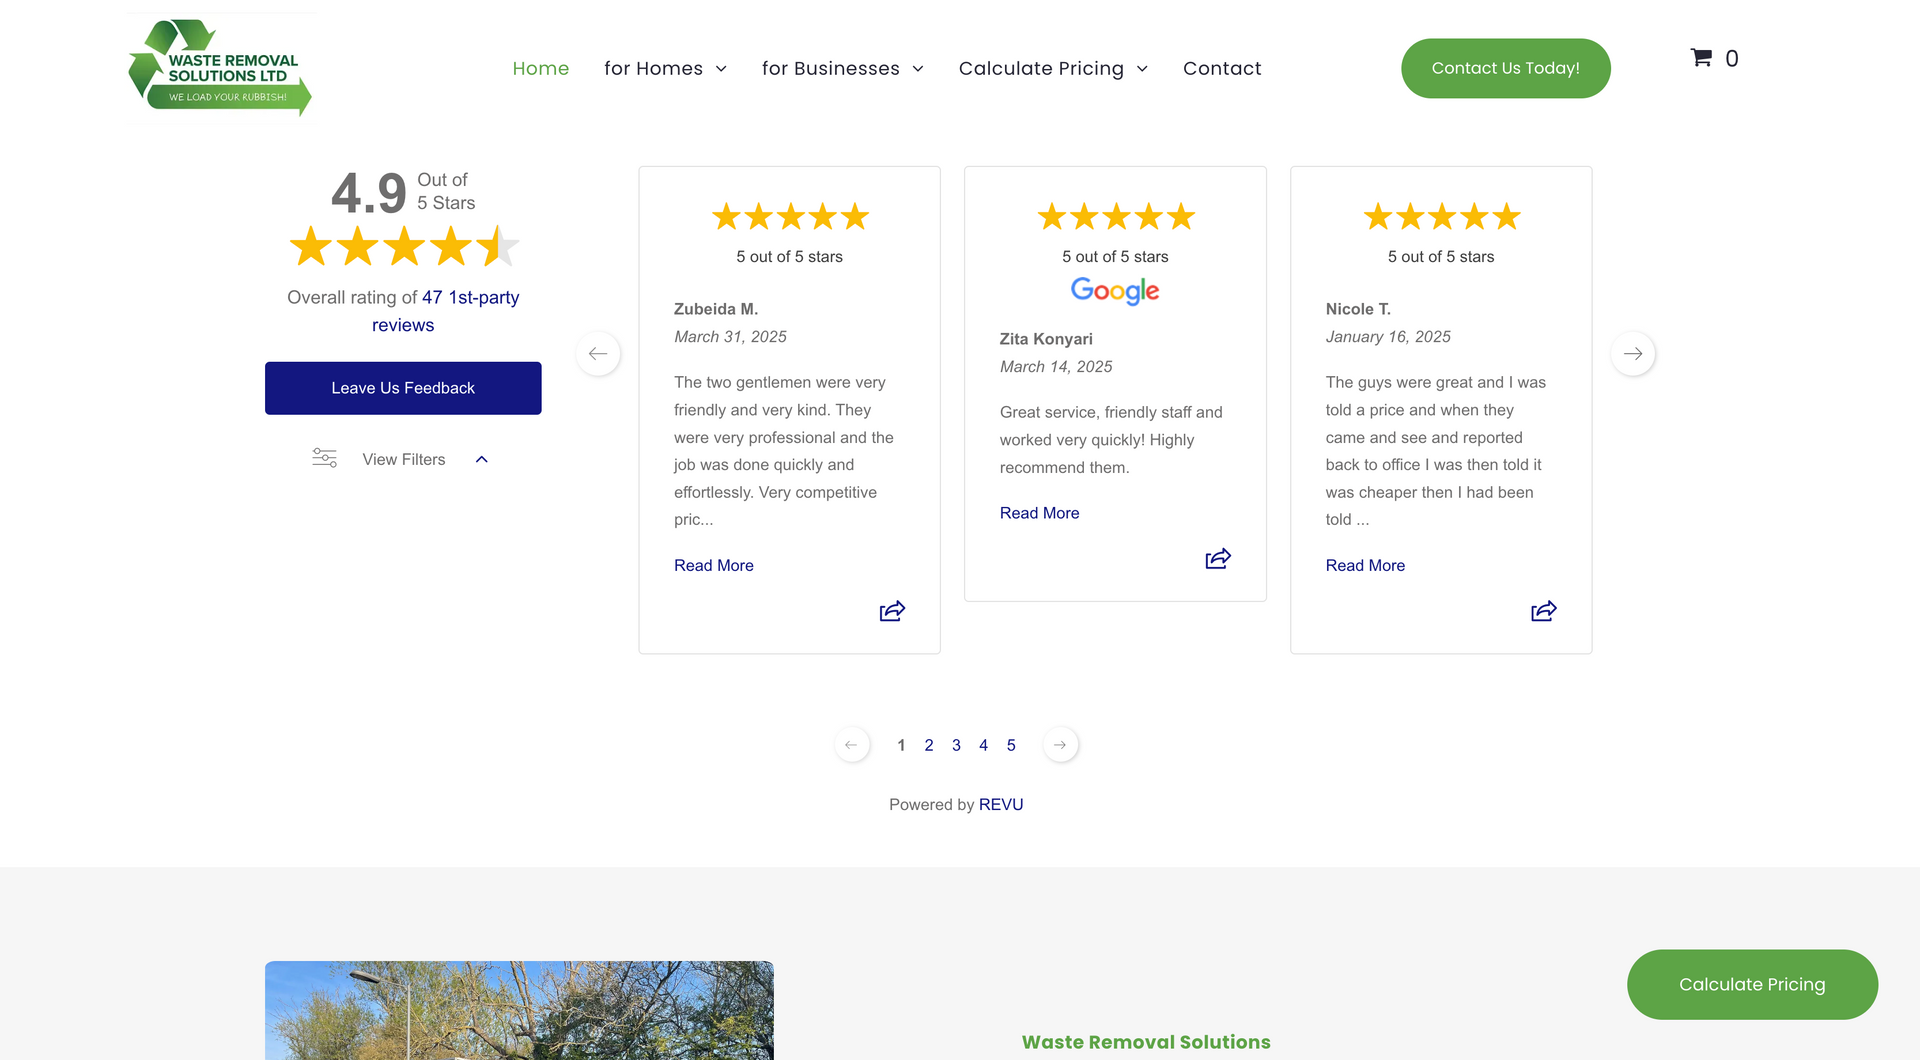Share Nicole T.'s review
The height and width of the screenshot is (1060, 1920).
pyautogui.click(x=1543, y=611)
